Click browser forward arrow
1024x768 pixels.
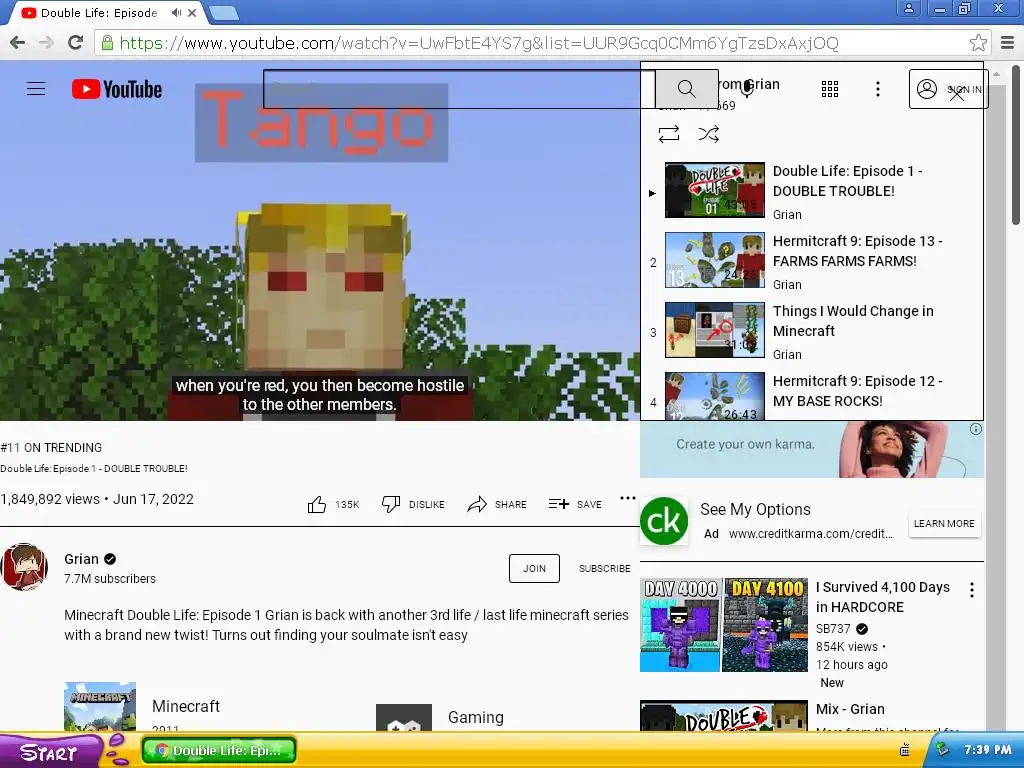(46, 43)
